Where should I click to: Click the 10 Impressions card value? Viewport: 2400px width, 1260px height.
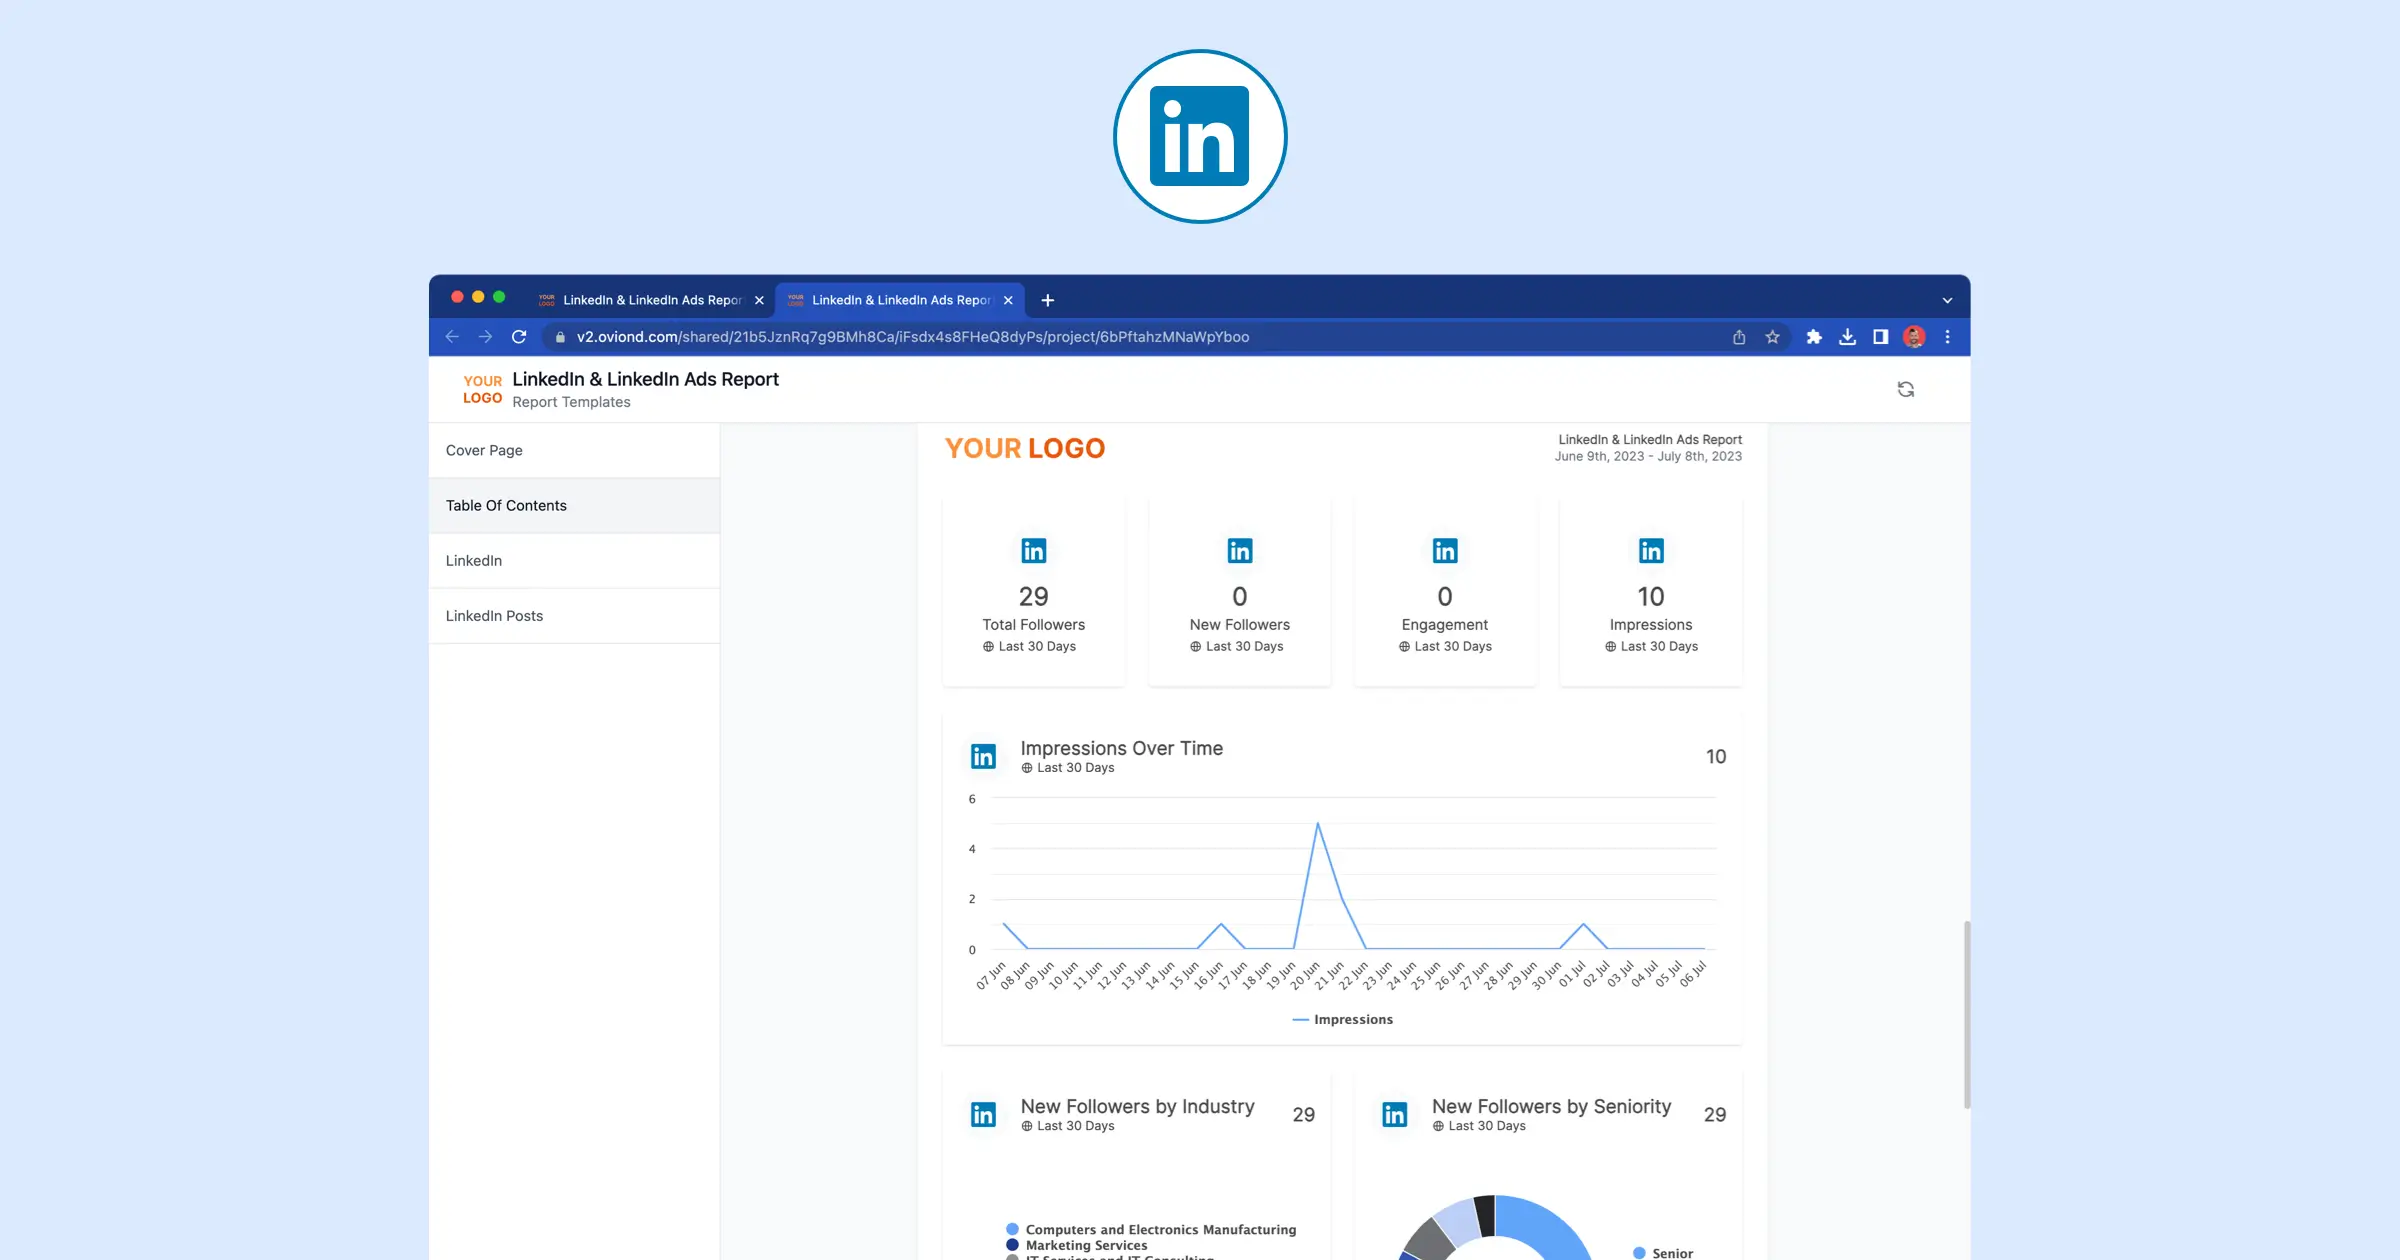(x=1651, y=597)
